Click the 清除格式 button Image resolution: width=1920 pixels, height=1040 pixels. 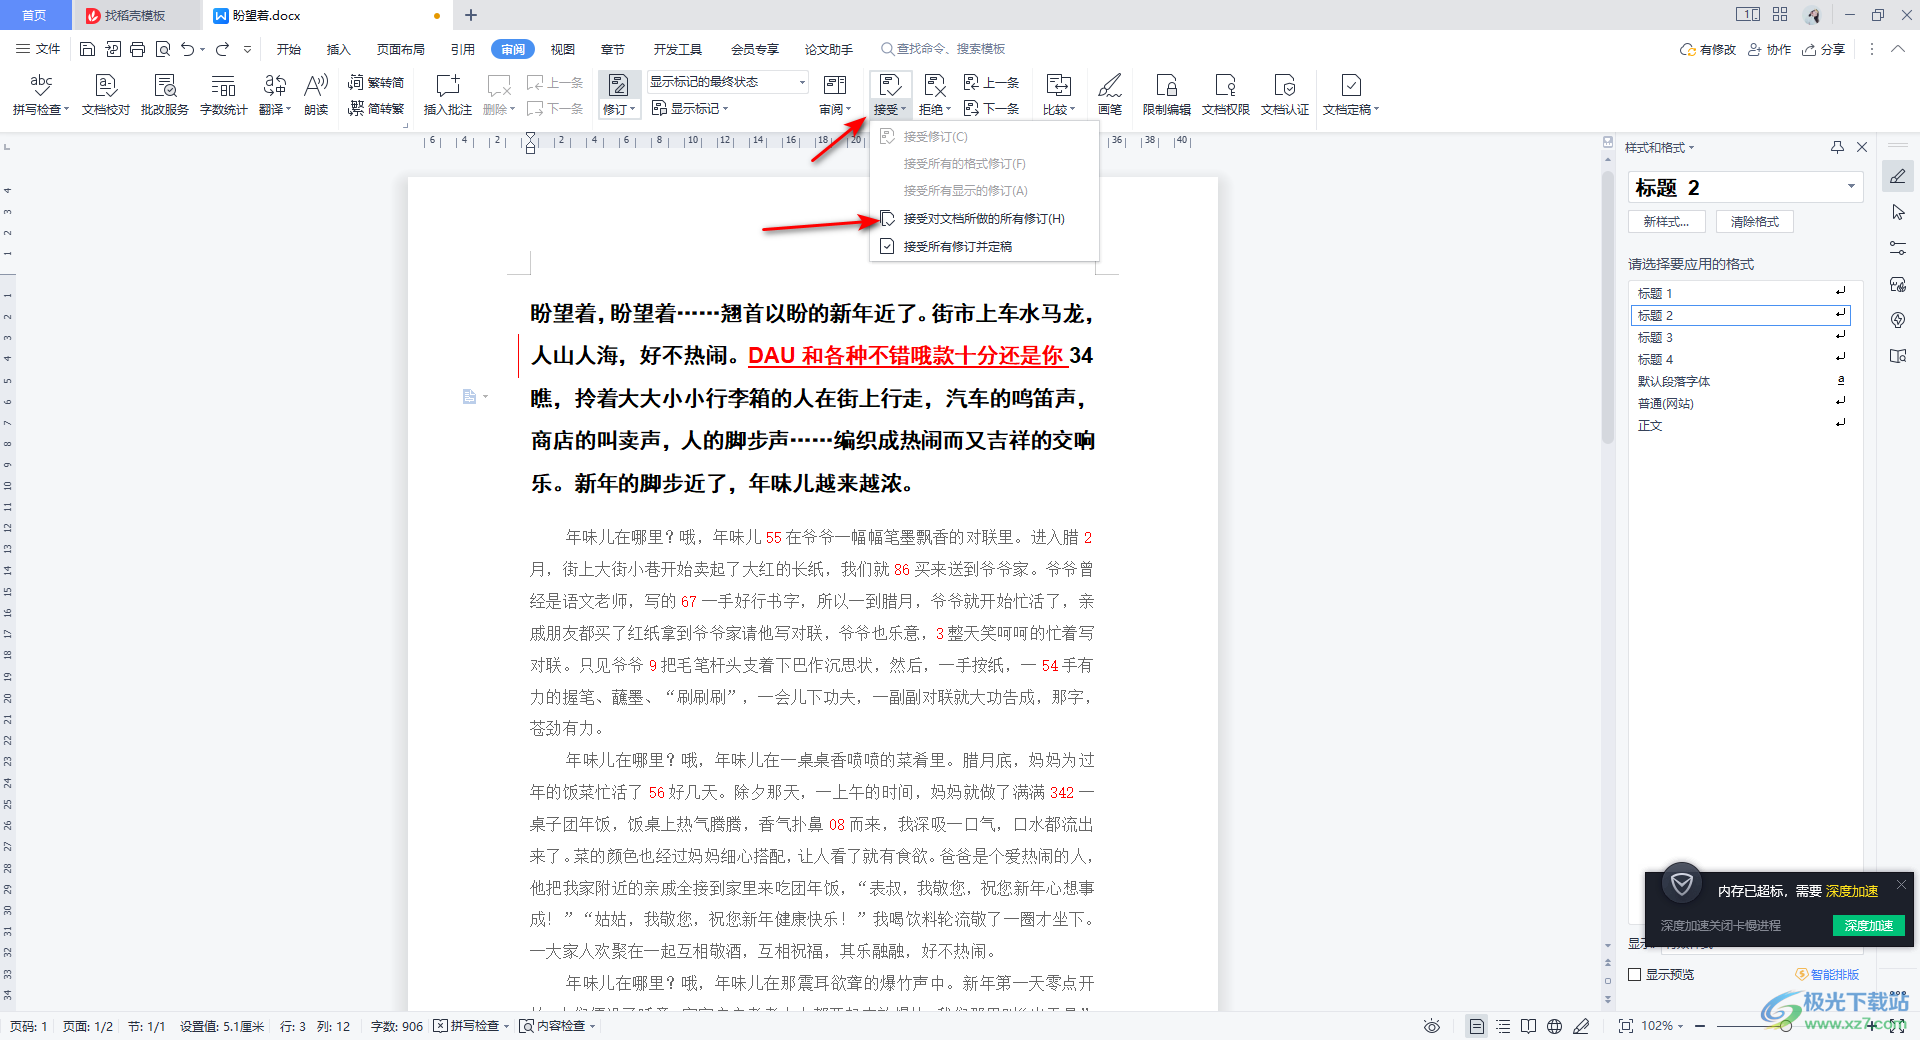1755,222
